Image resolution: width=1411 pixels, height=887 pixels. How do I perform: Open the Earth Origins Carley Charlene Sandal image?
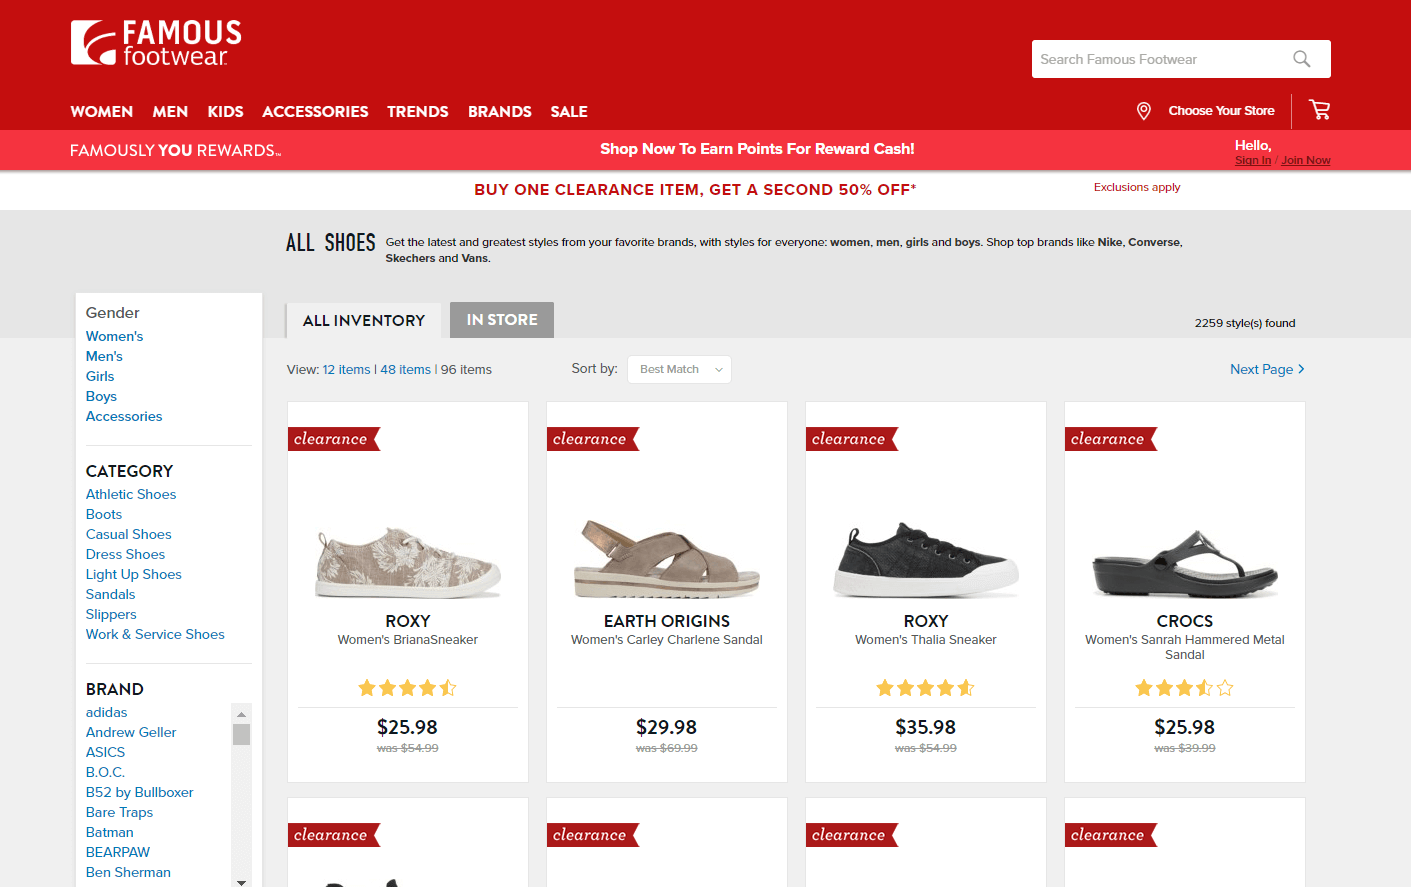667,560
